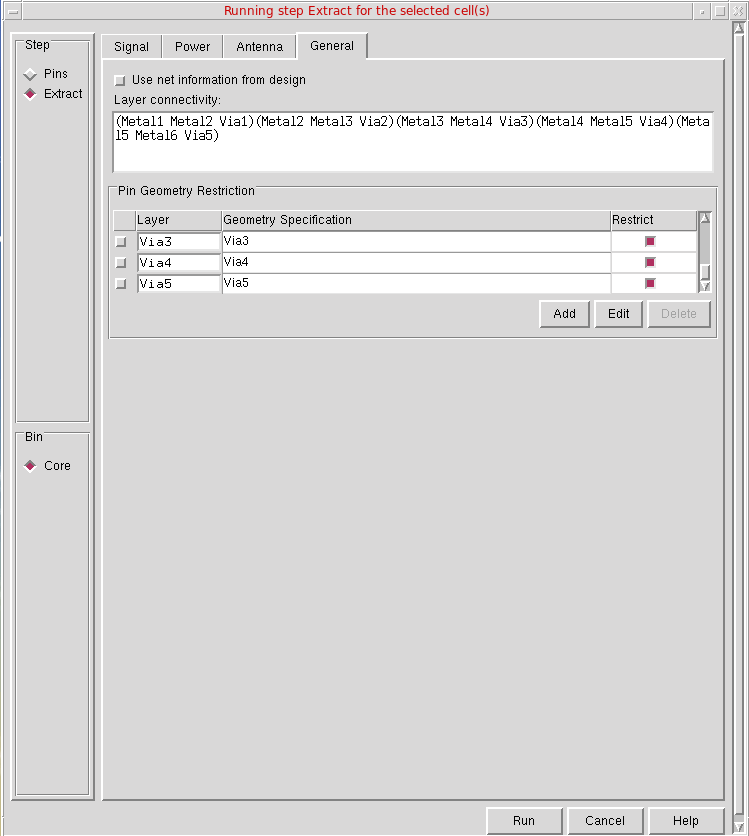
Task: Switch to the Antenna tab
Action: click(260, 47)
